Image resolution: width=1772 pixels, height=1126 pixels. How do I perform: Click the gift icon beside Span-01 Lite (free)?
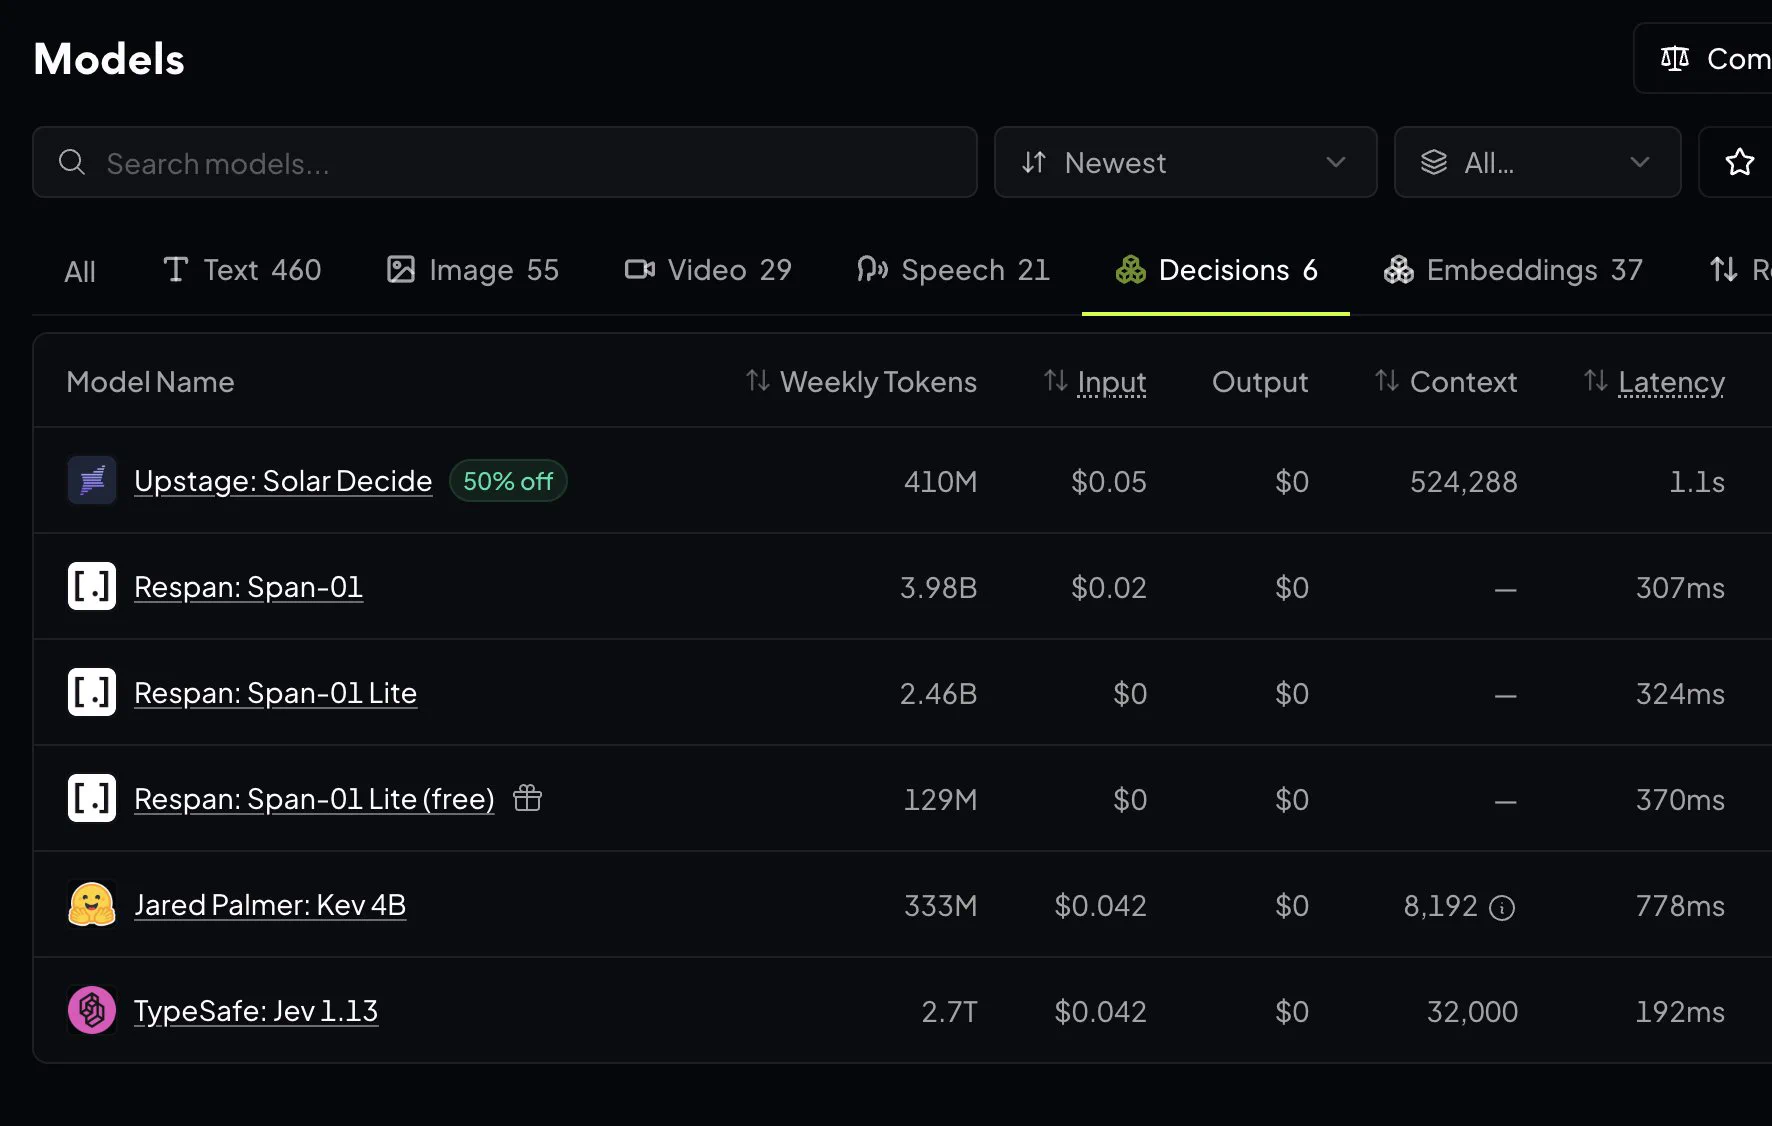527,798
